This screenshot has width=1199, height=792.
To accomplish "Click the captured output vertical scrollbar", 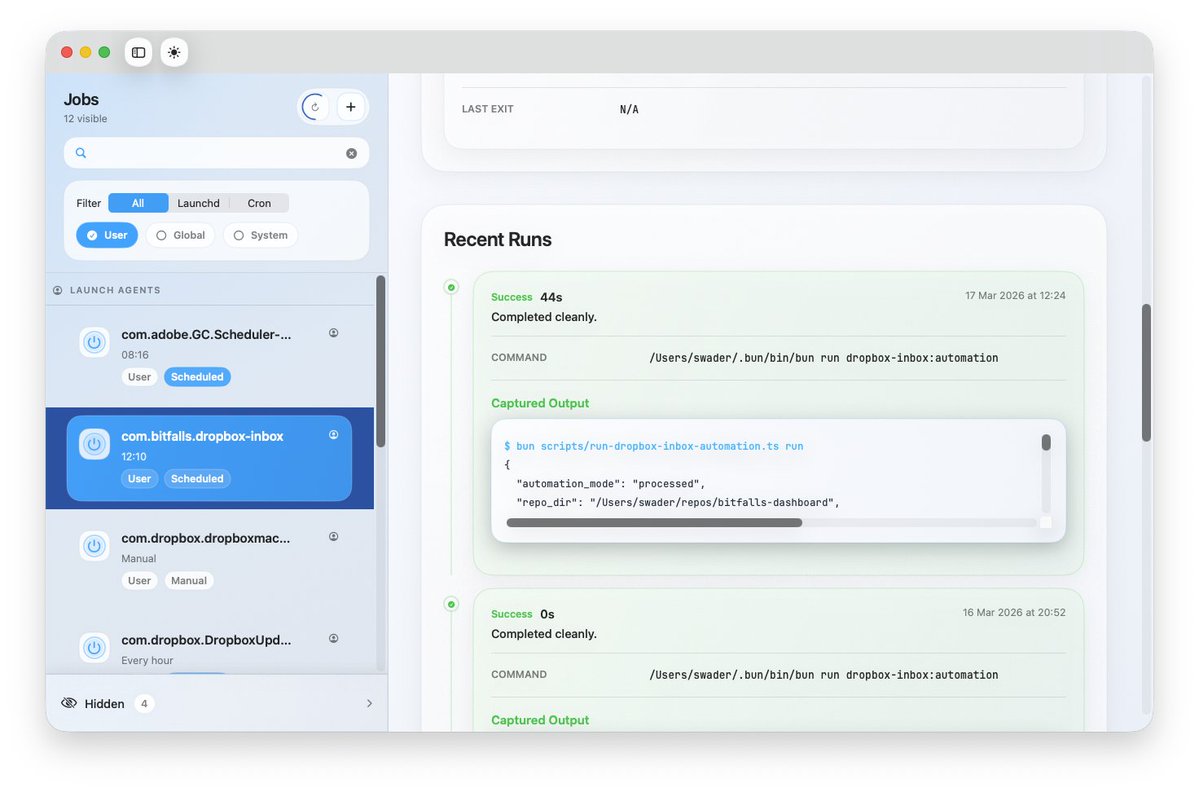I will coord(1046,443).
